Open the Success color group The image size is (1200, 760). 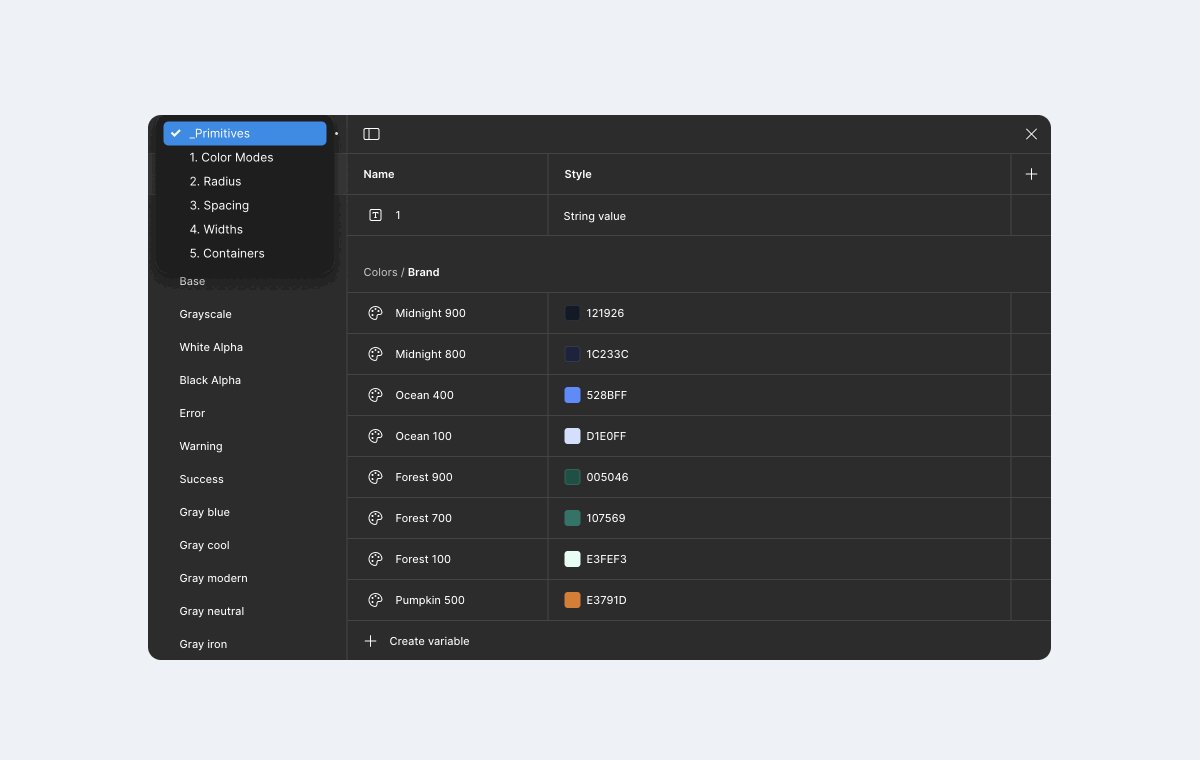[x=202, y=479]
